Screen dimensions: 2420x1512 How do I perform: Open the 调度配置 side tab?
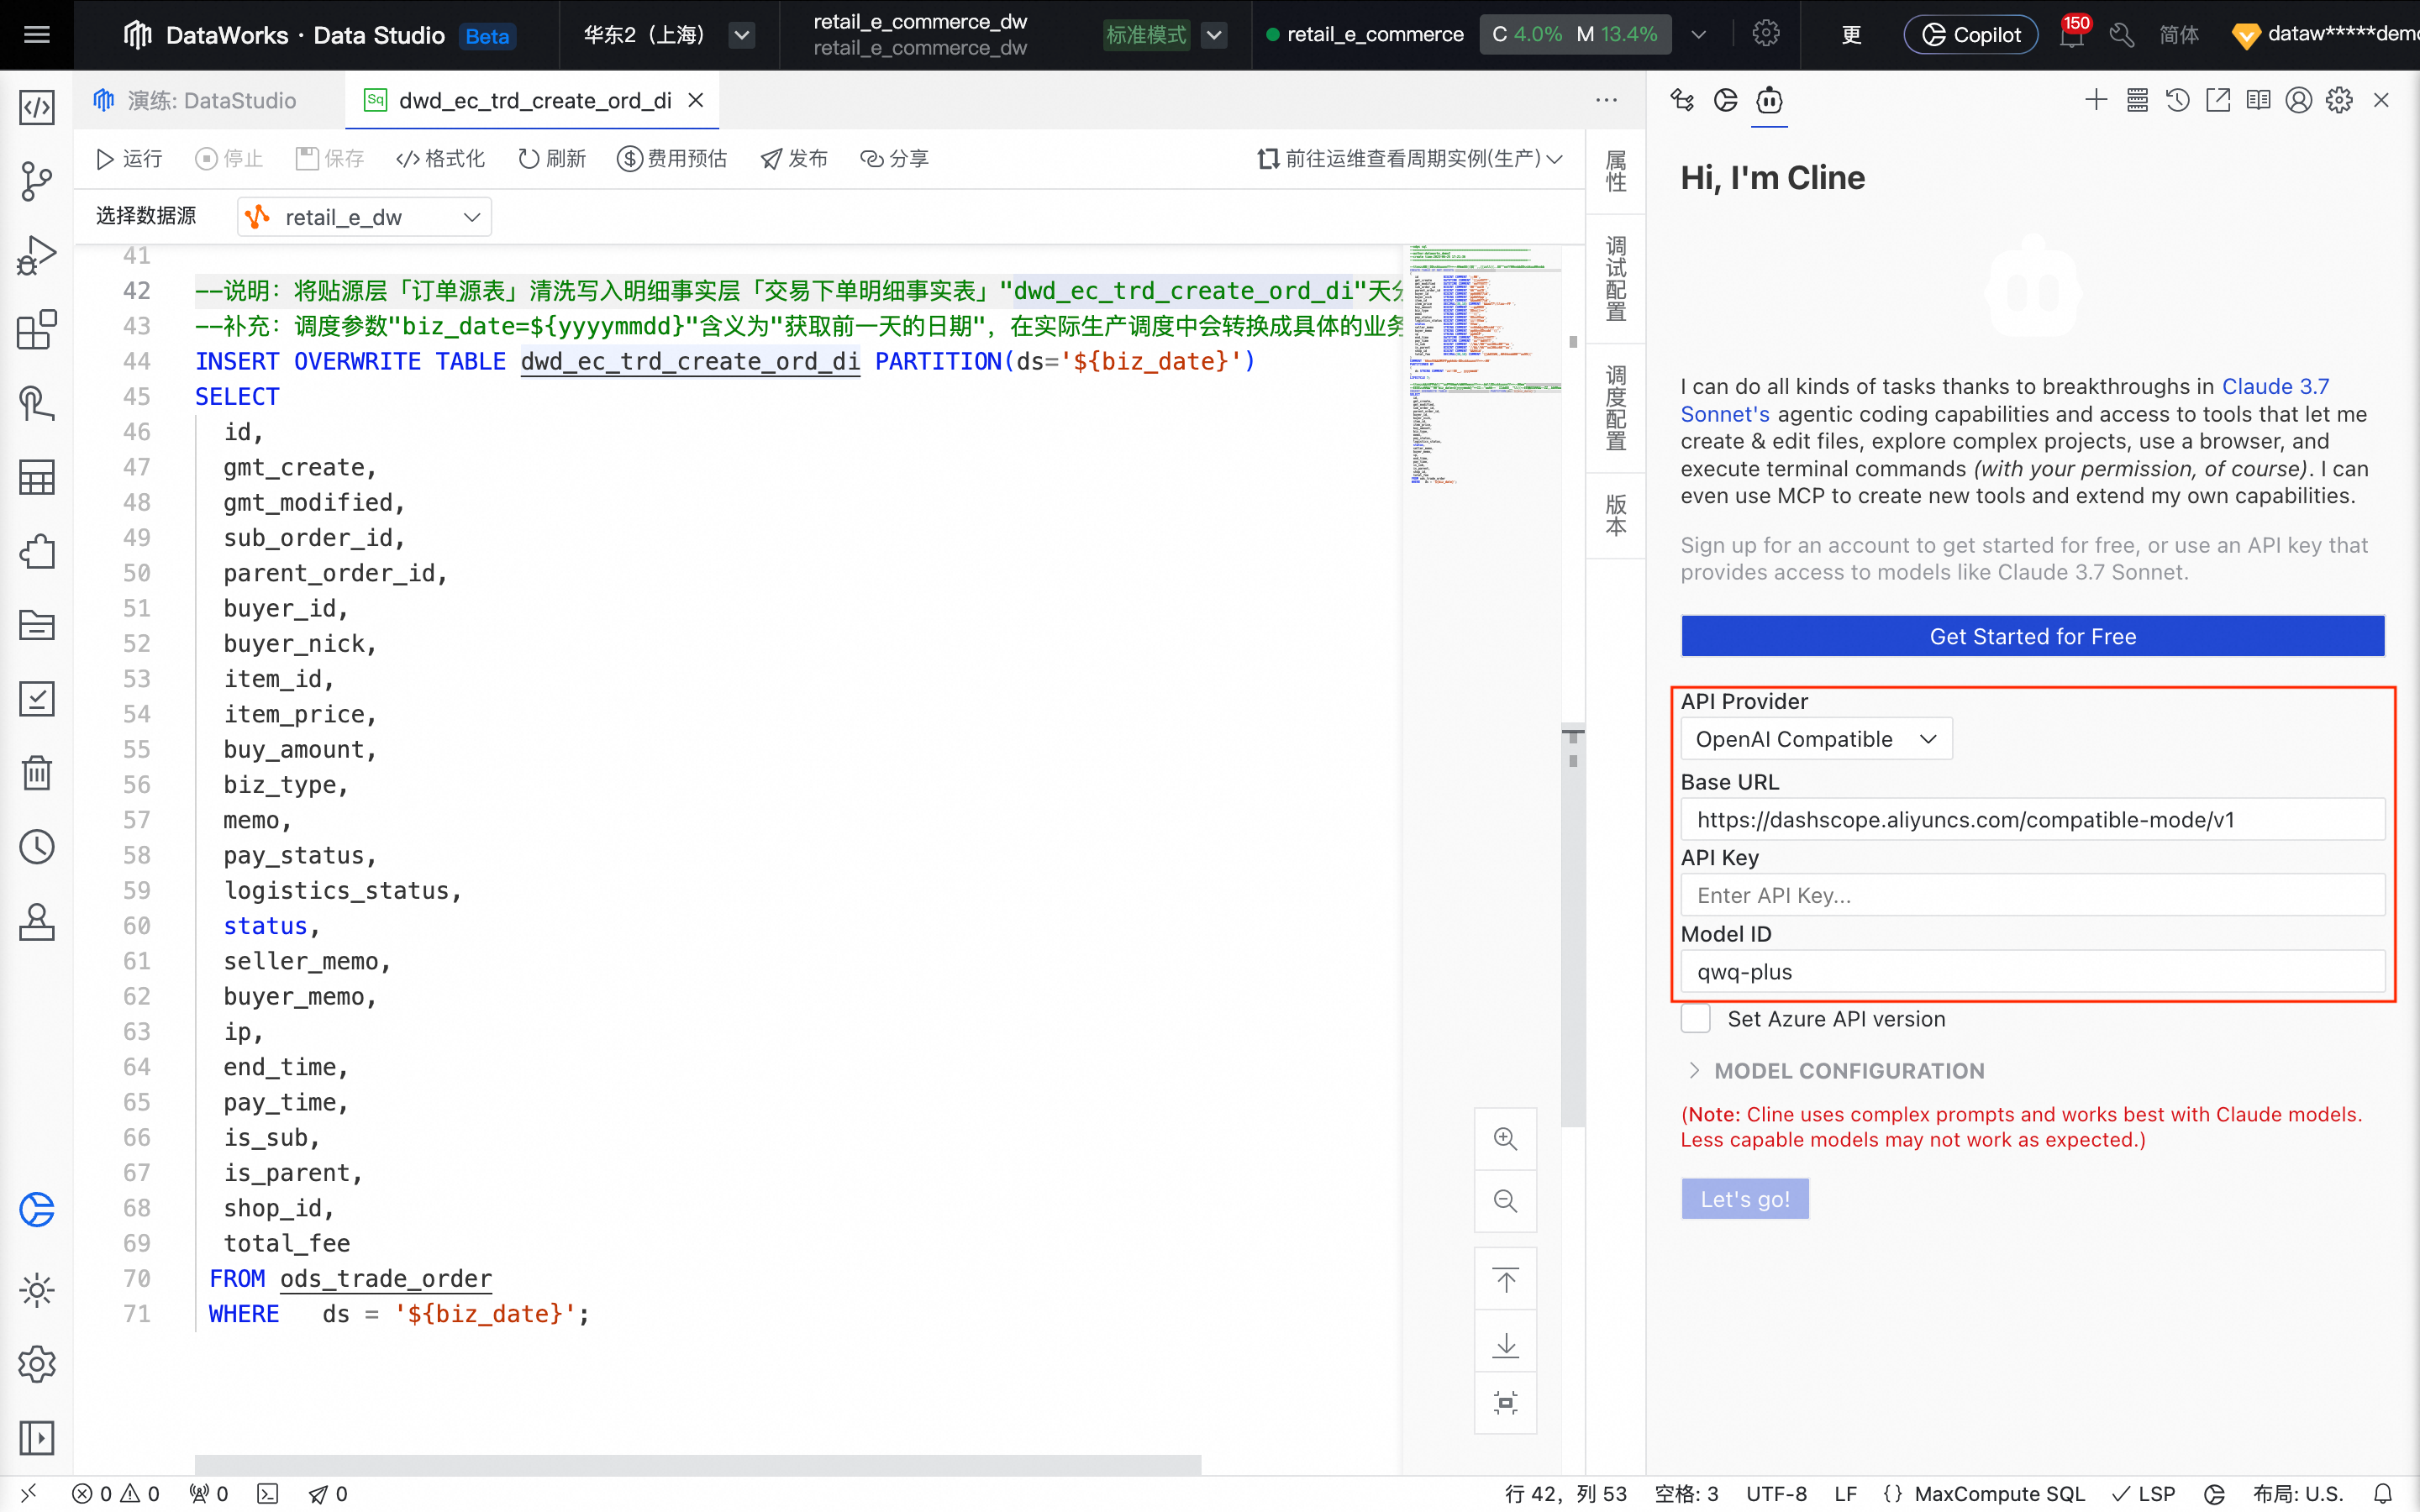[x=1615, y=405]
